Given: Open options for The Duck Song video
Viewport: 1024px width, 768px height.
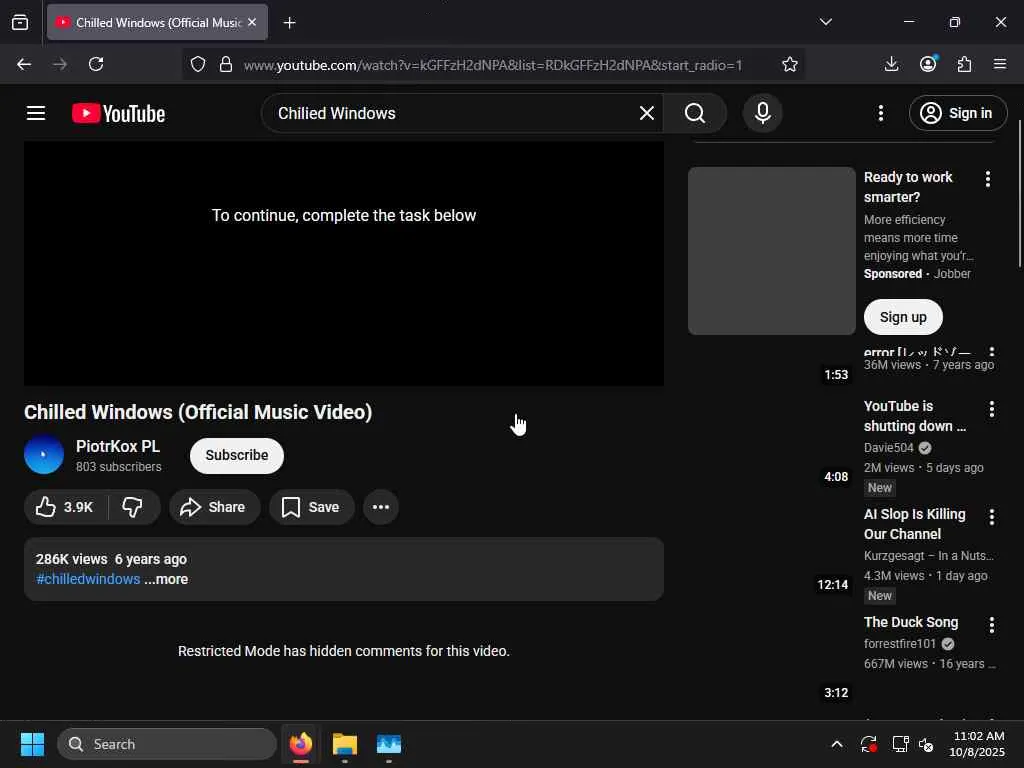Looking at the screenshot, I should tap(991, 625).
